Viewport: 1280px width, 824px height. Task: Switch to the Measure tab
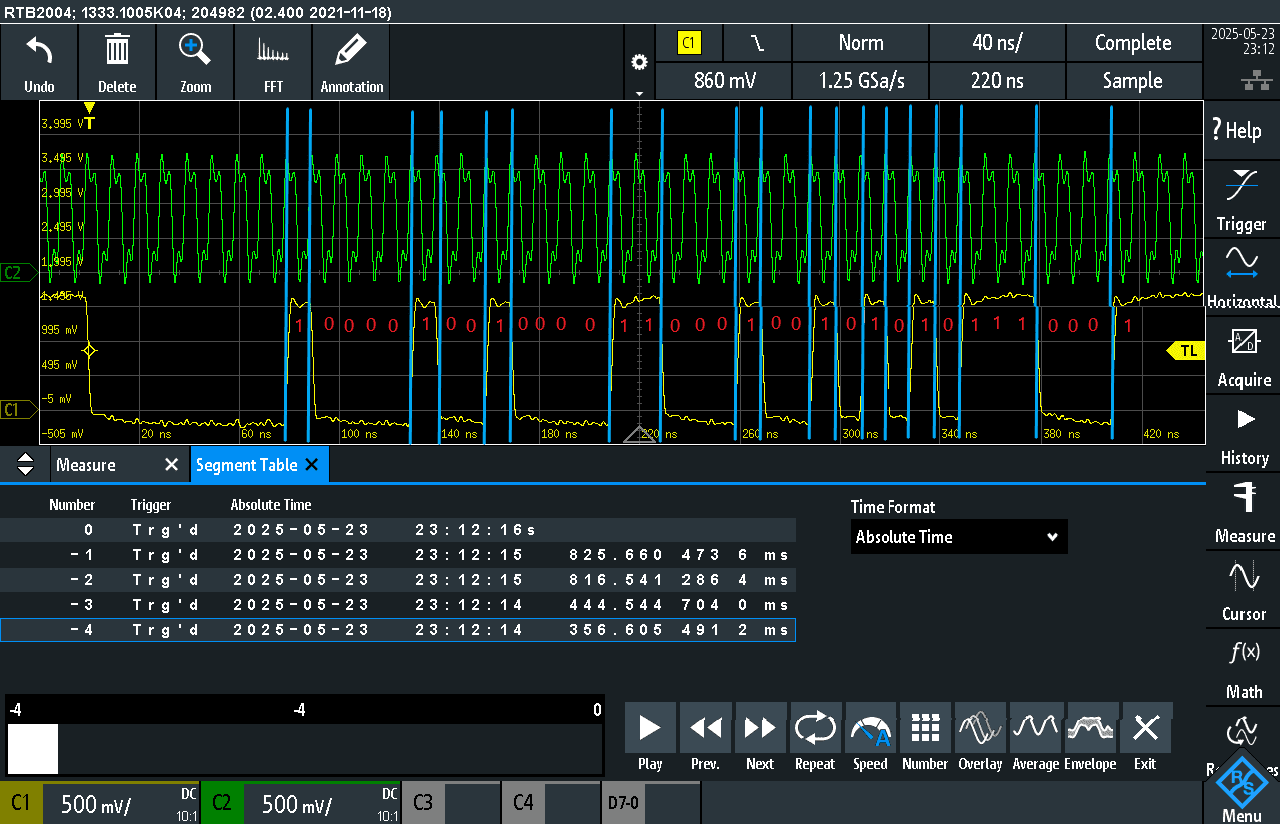86,465
